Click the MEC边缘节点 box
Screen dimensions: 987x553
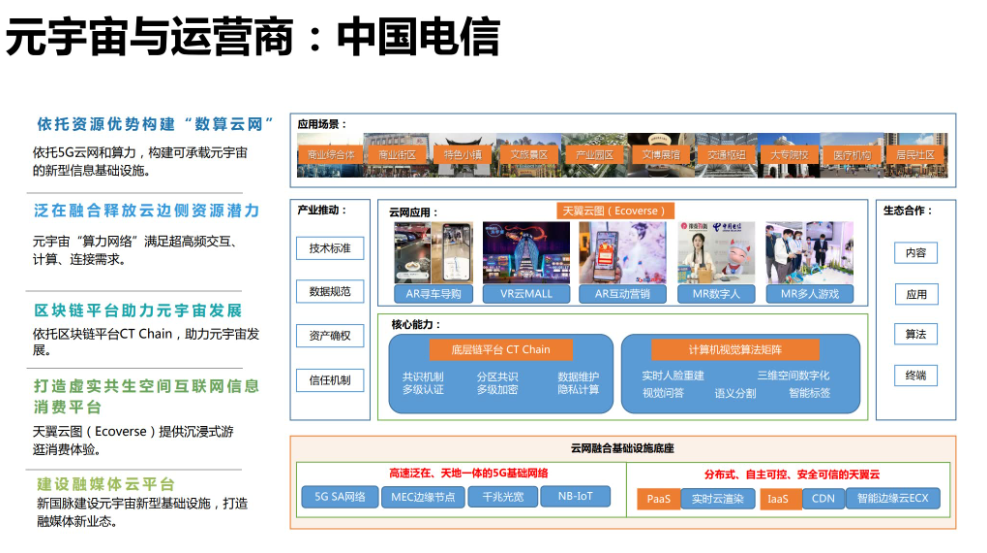[x=423, y=497]
